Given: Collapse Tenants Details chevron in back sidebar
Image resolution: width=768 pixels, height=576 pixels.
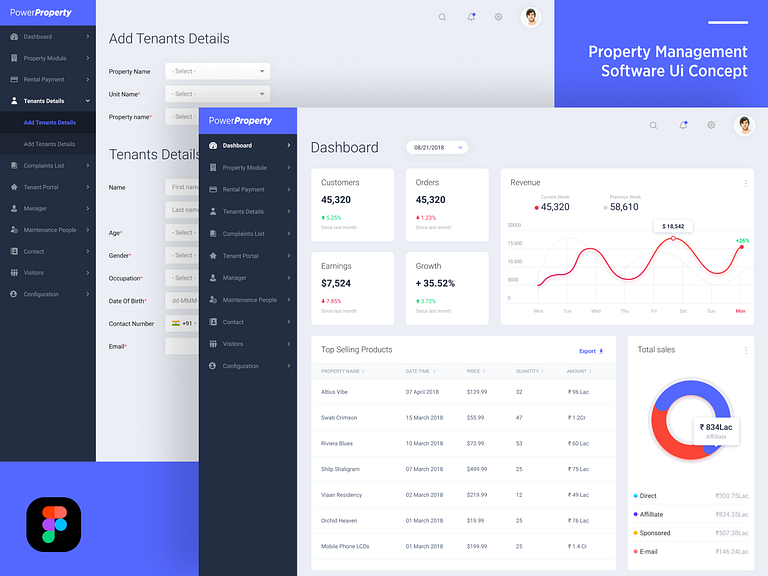Looking at the screenshot, I should click(x=88, y=101).
